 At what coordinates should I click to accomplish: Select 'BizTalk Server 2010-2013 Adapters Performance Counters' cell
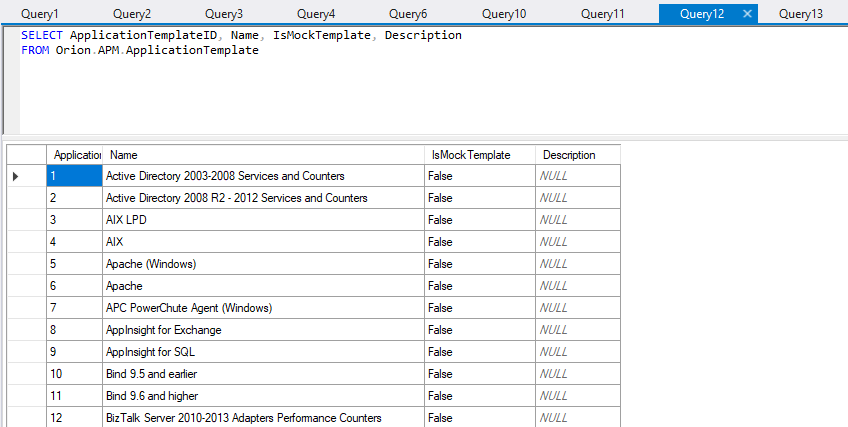[x=263, y=417]
